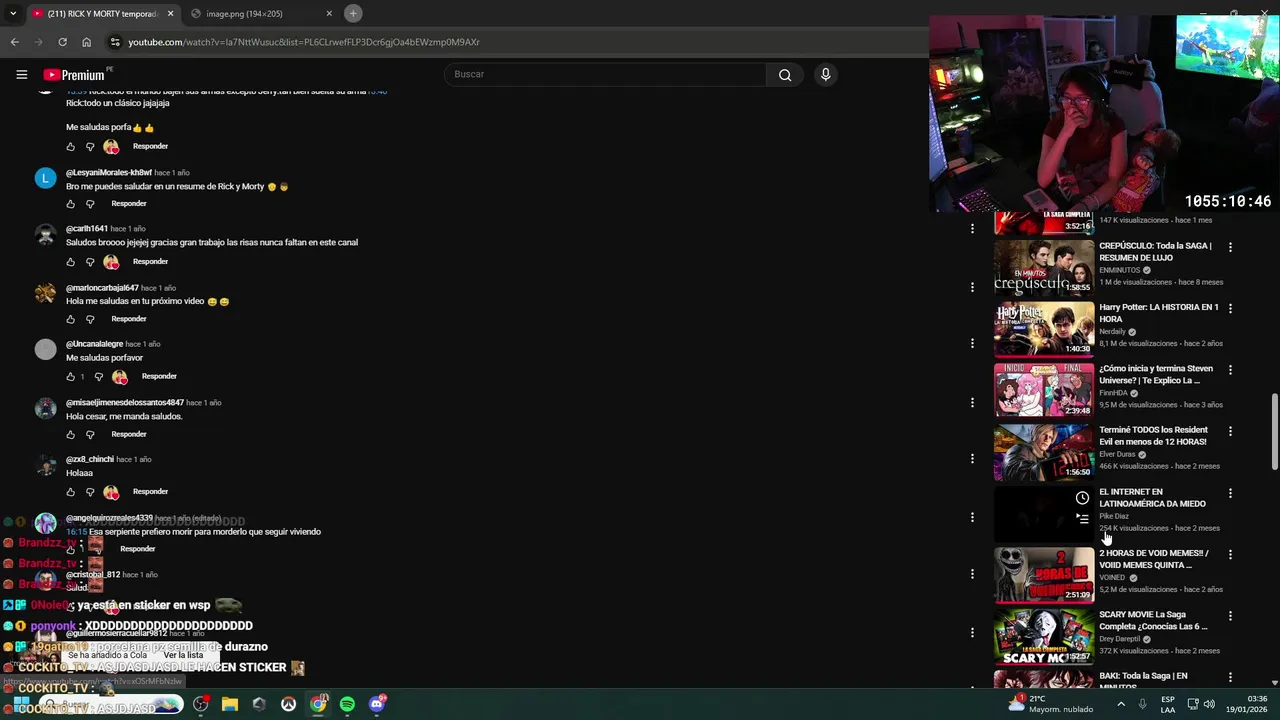The height and width of the screenshot is (720, 1280).
Task: Close the image.png tab
Action: tap(329, 13)
